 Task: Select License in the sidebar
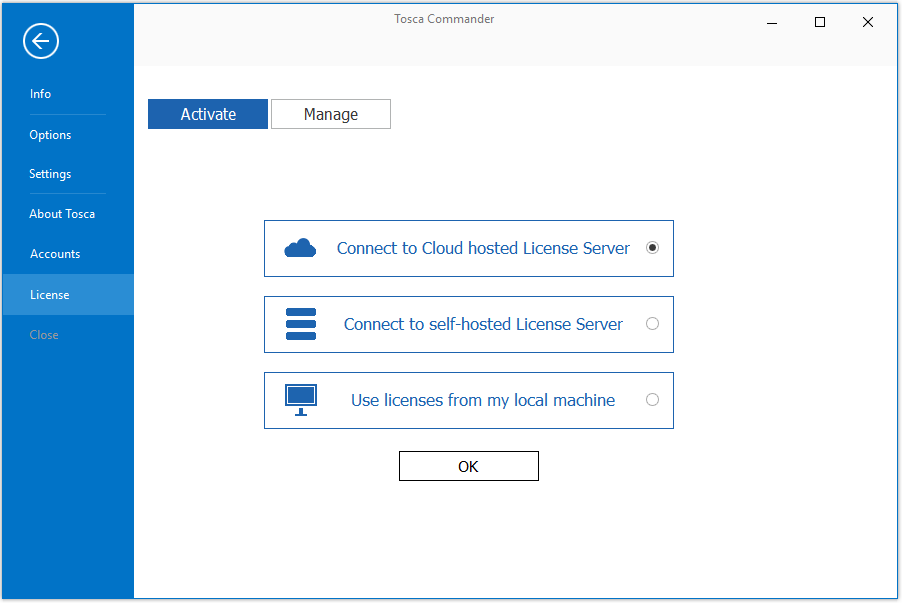pos(50,295)
